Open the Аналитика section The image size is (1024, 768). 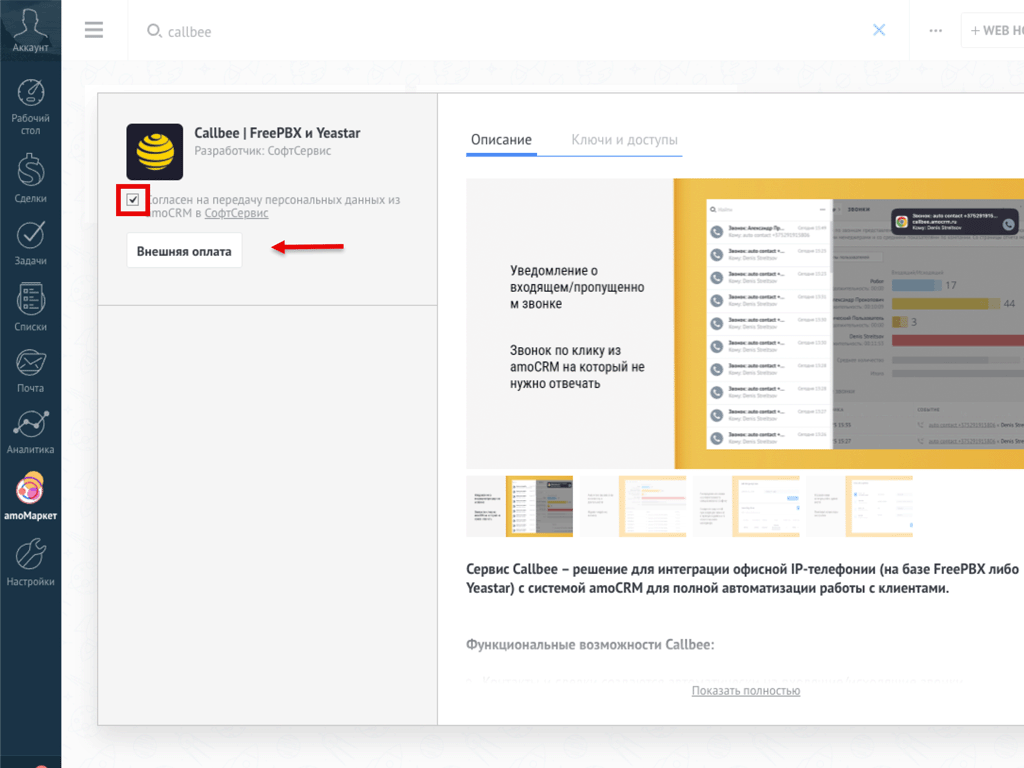[30, 432]
